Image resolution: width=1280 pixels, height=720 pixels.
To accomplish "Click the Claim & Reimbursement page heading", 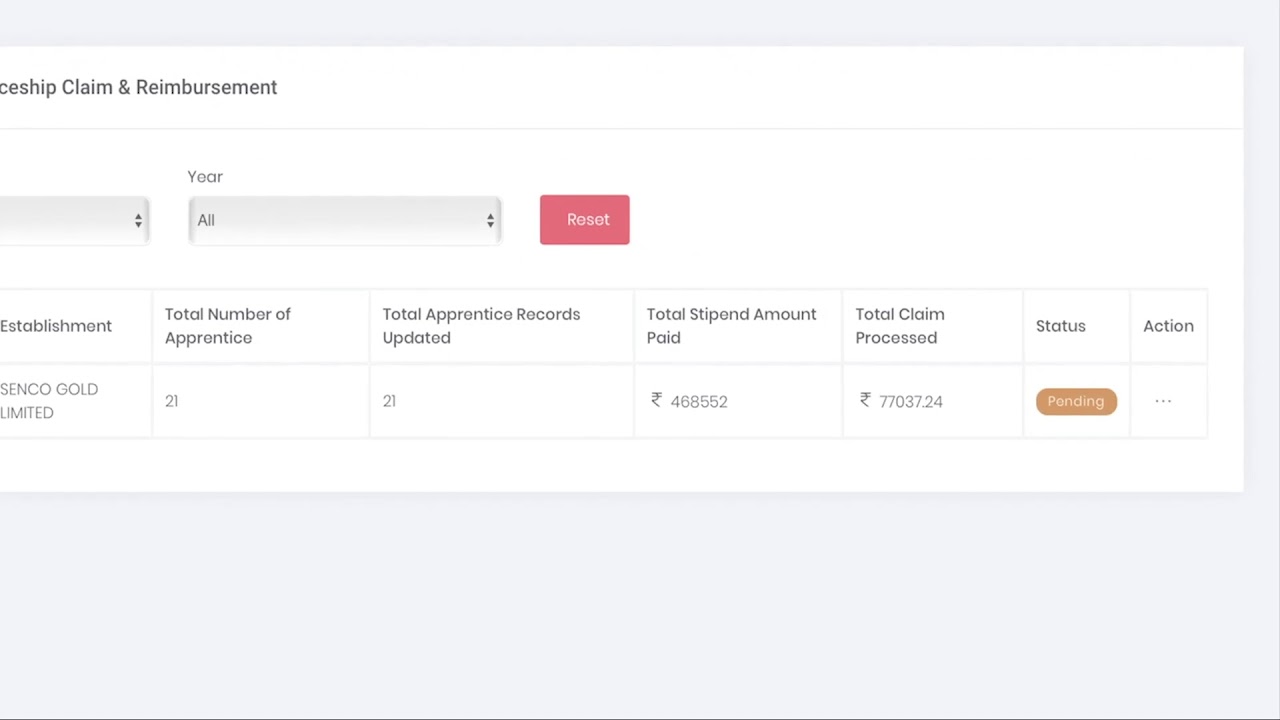I will [138, 87].
